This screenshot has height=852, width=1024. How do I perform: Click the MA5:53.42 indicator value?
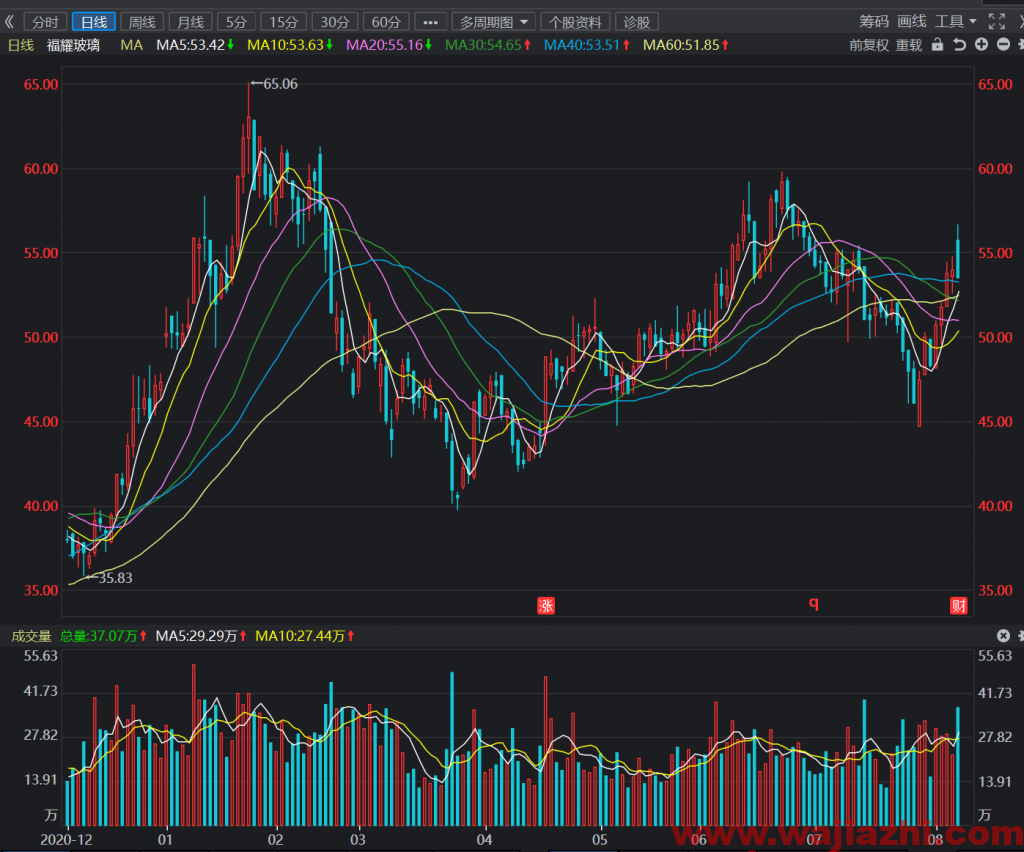tap(195, 45)
